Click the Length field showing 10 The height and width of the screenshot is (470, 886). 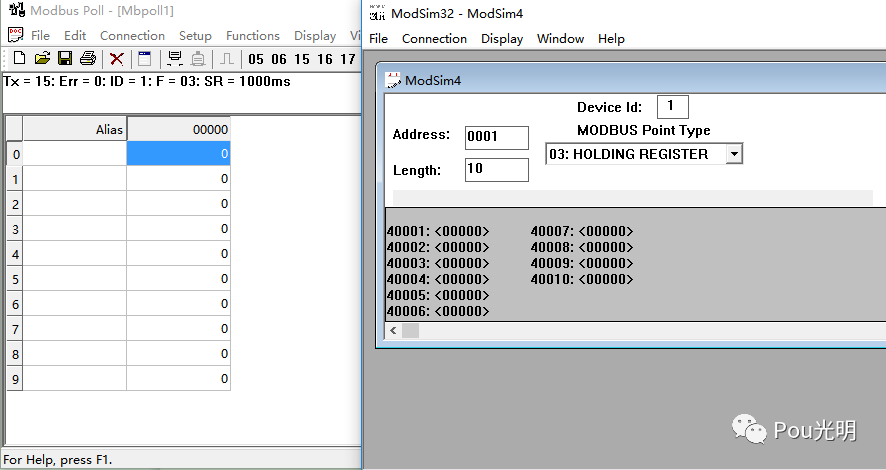tap(497, 169)
